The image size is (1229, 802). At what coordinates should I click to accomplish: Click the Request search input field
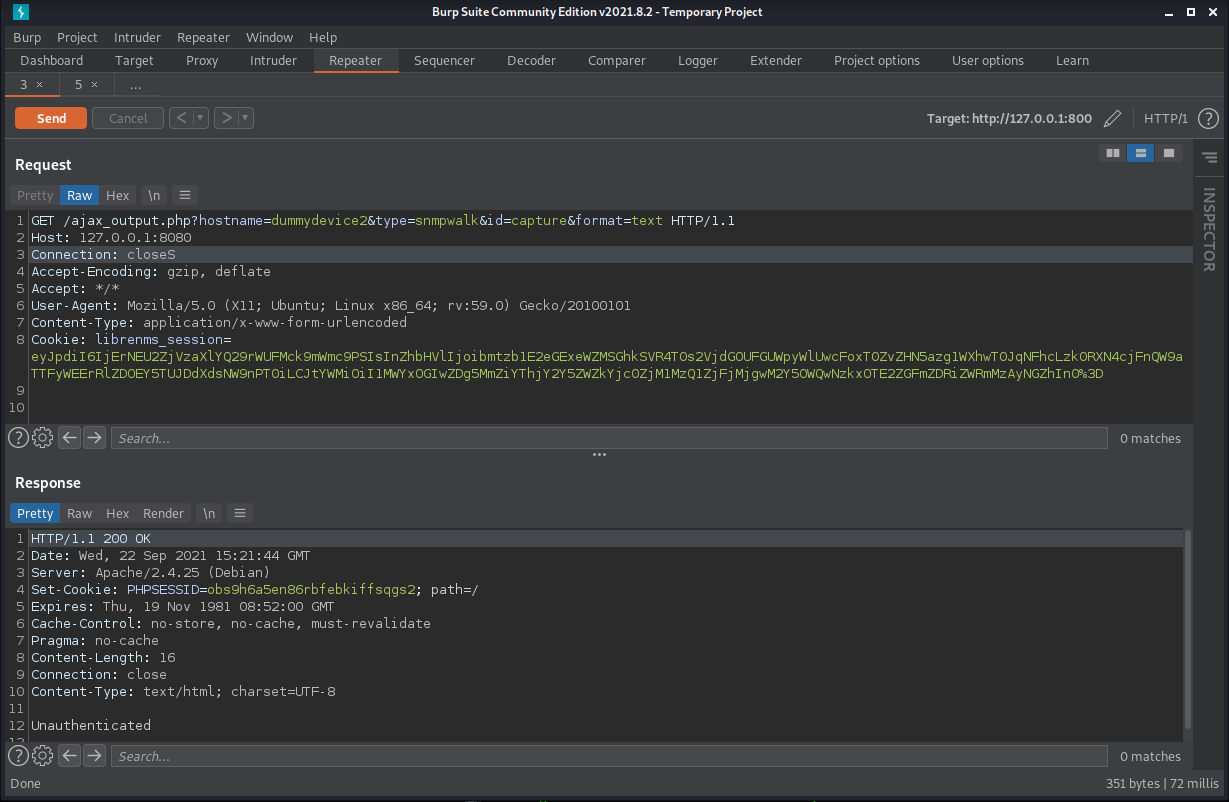point(609,438)
